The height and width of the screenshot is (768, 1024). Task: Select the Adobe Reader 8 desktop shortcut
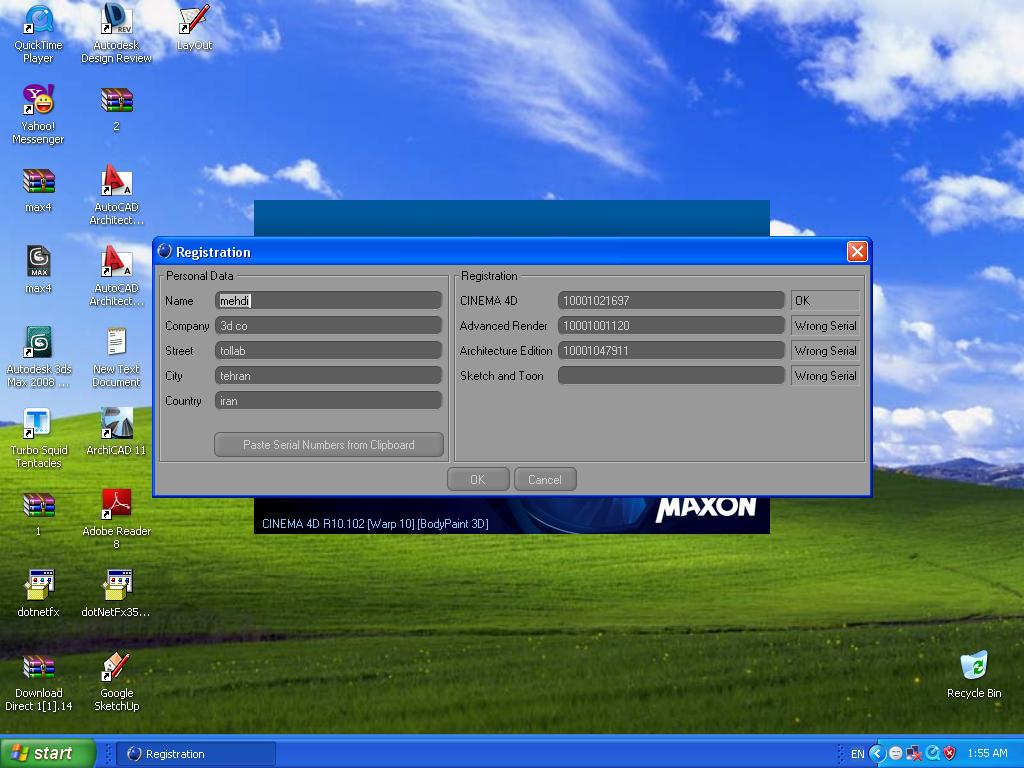[x=116, y=519]
